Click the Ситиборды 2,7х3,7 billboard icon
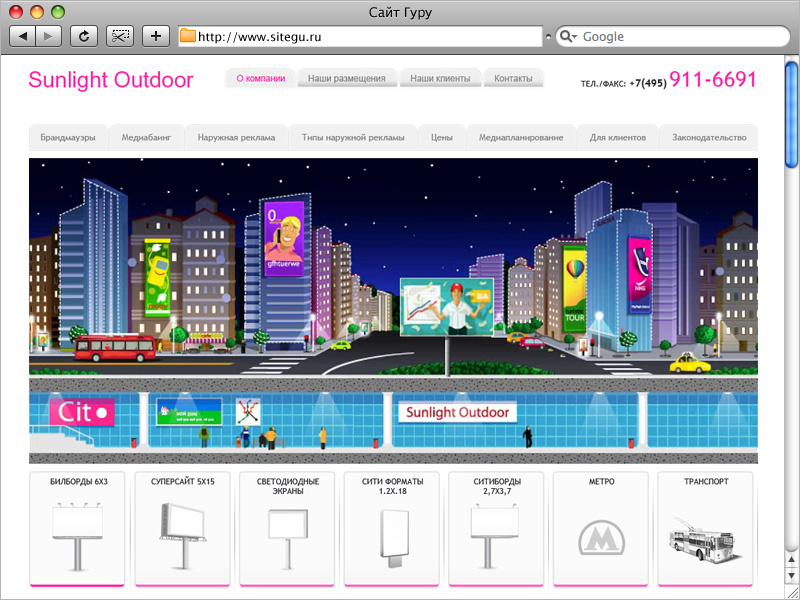Screen dimensions: 800x600 coord(494,537)
